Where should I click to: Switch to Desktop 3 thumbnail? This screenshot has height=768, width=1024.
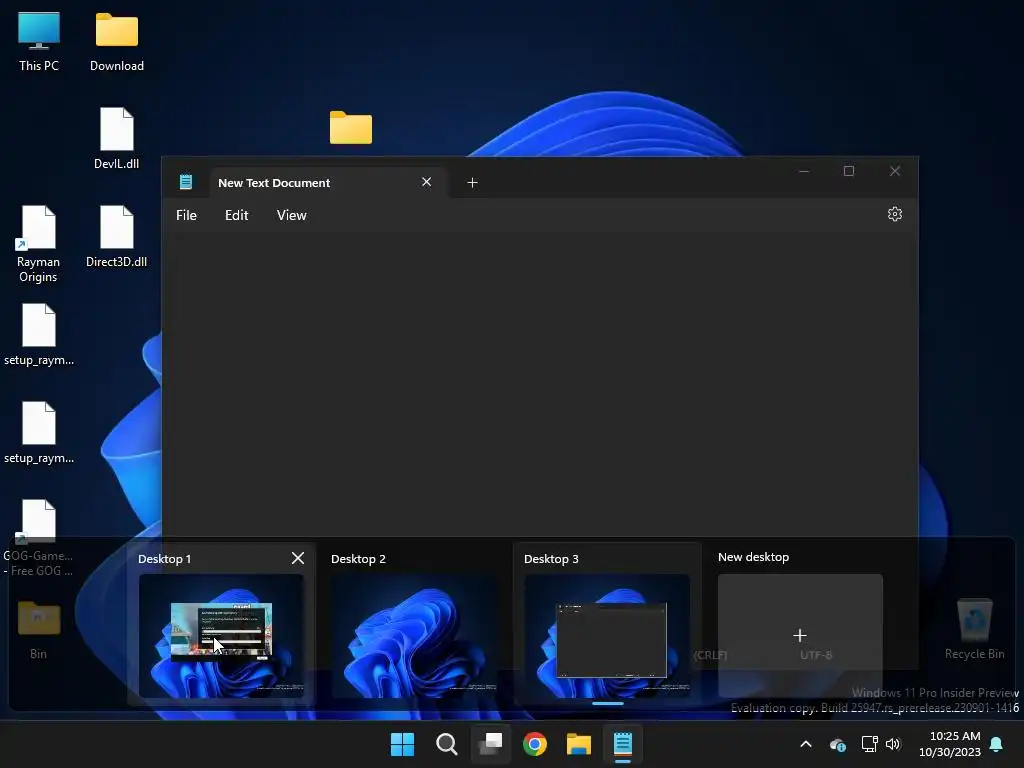[607, 635]
